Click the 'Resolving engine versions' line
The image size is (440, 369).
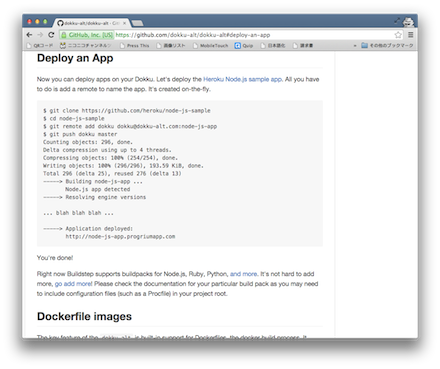95,197
